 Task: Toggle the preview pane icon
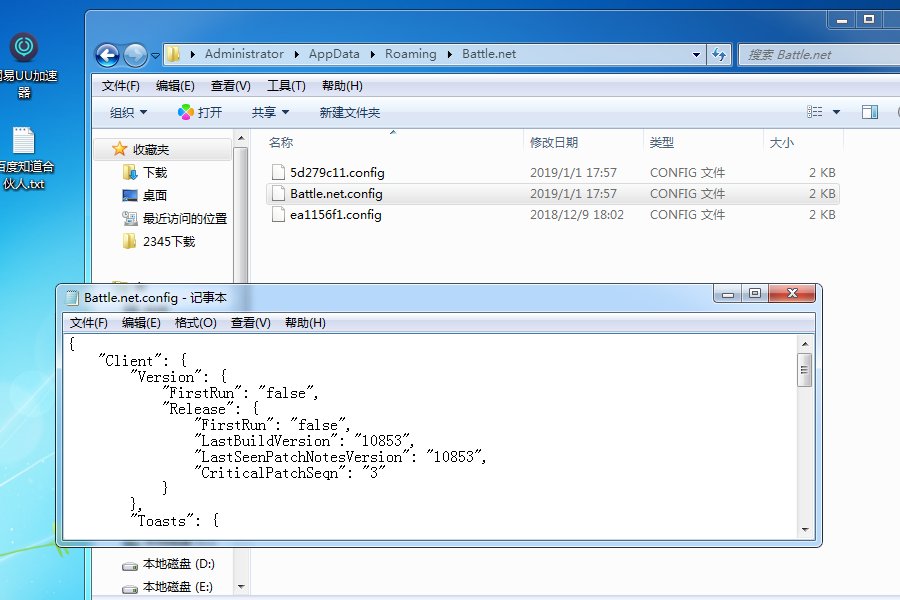(869, 112)
